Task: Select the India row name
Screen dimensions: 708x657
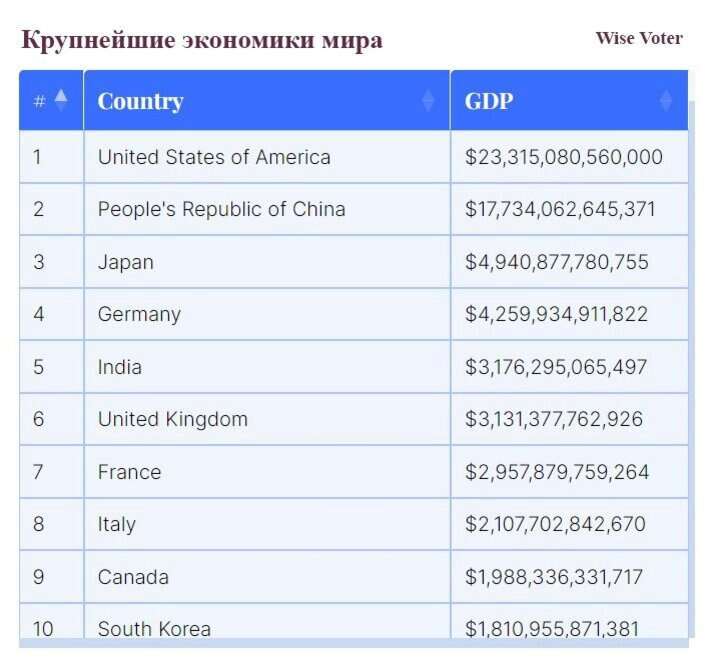Action: click(x=120, y=367)
